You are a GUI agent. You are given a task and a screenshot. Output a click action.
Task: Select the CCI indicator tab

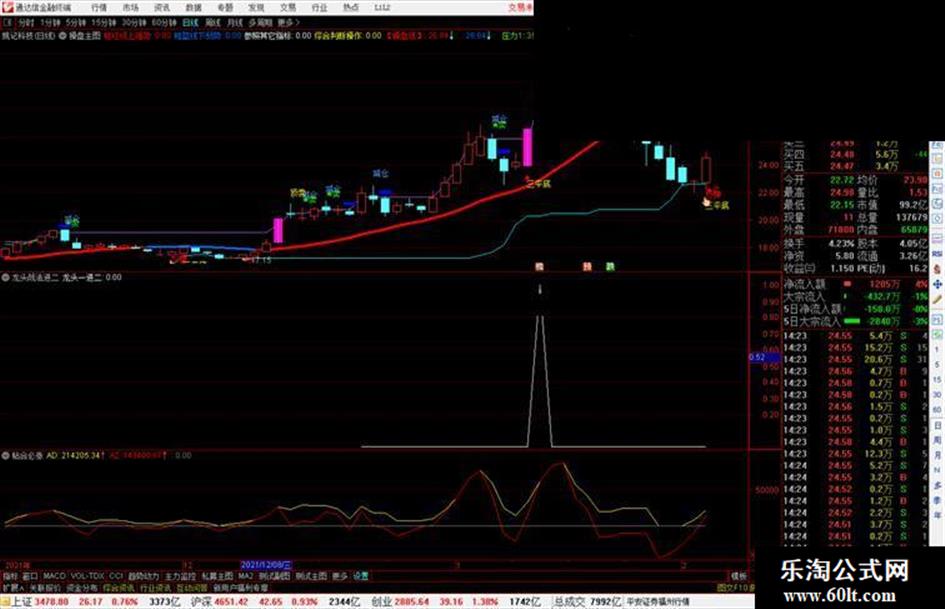click(x=116, y=576)
